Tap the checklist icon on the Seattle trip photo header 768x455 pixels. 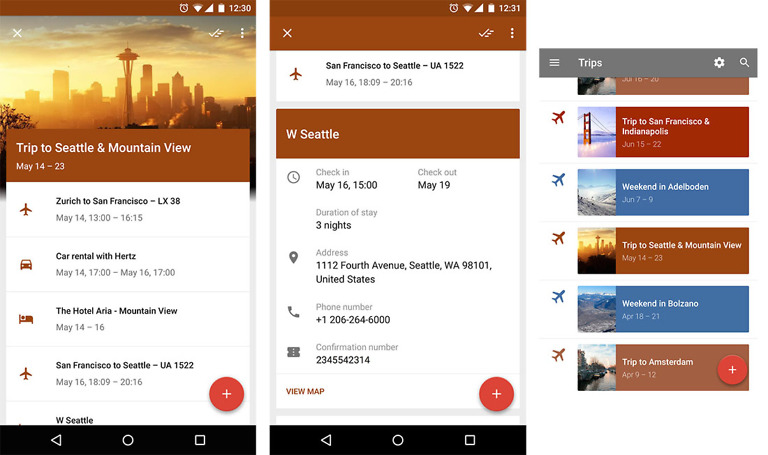point(216,33)
